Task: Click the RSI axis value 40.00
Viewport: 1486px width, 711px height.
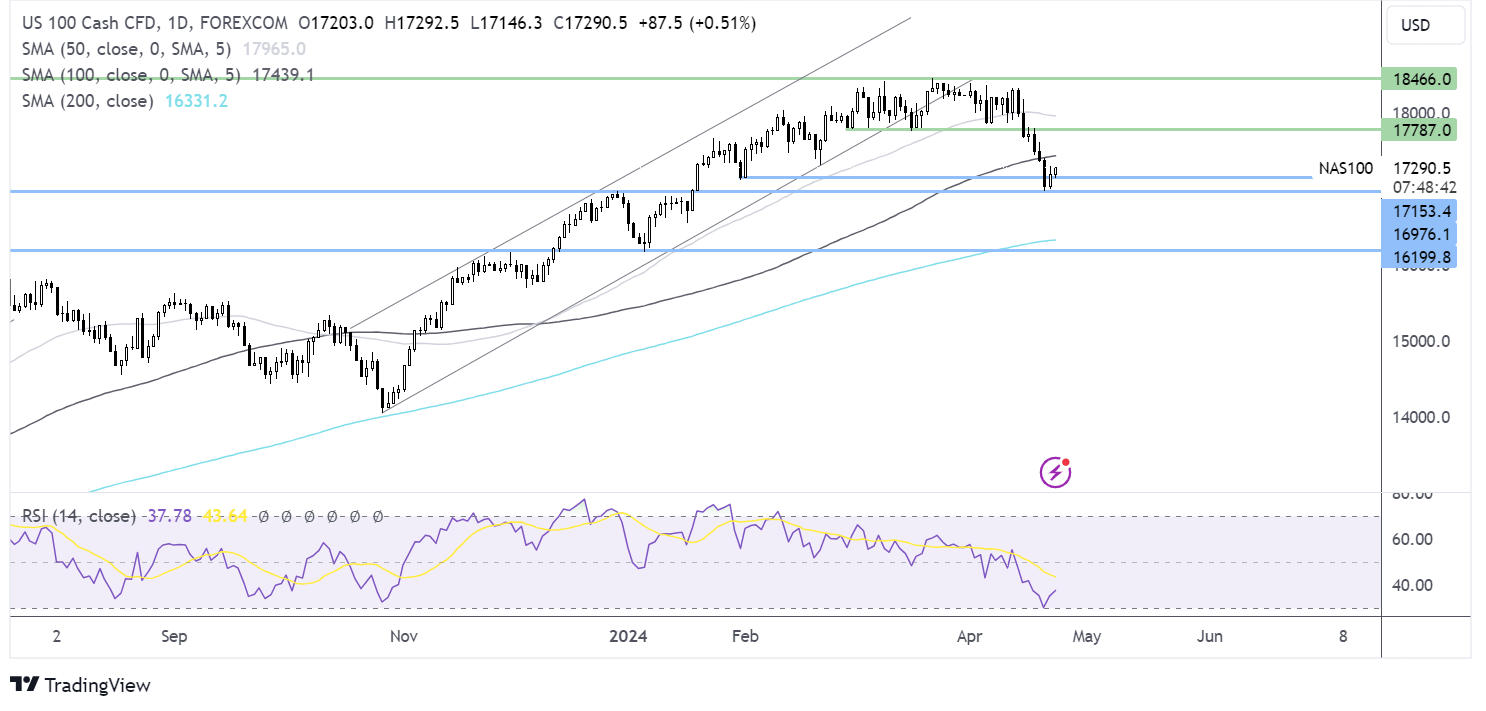Action: 1412,585
